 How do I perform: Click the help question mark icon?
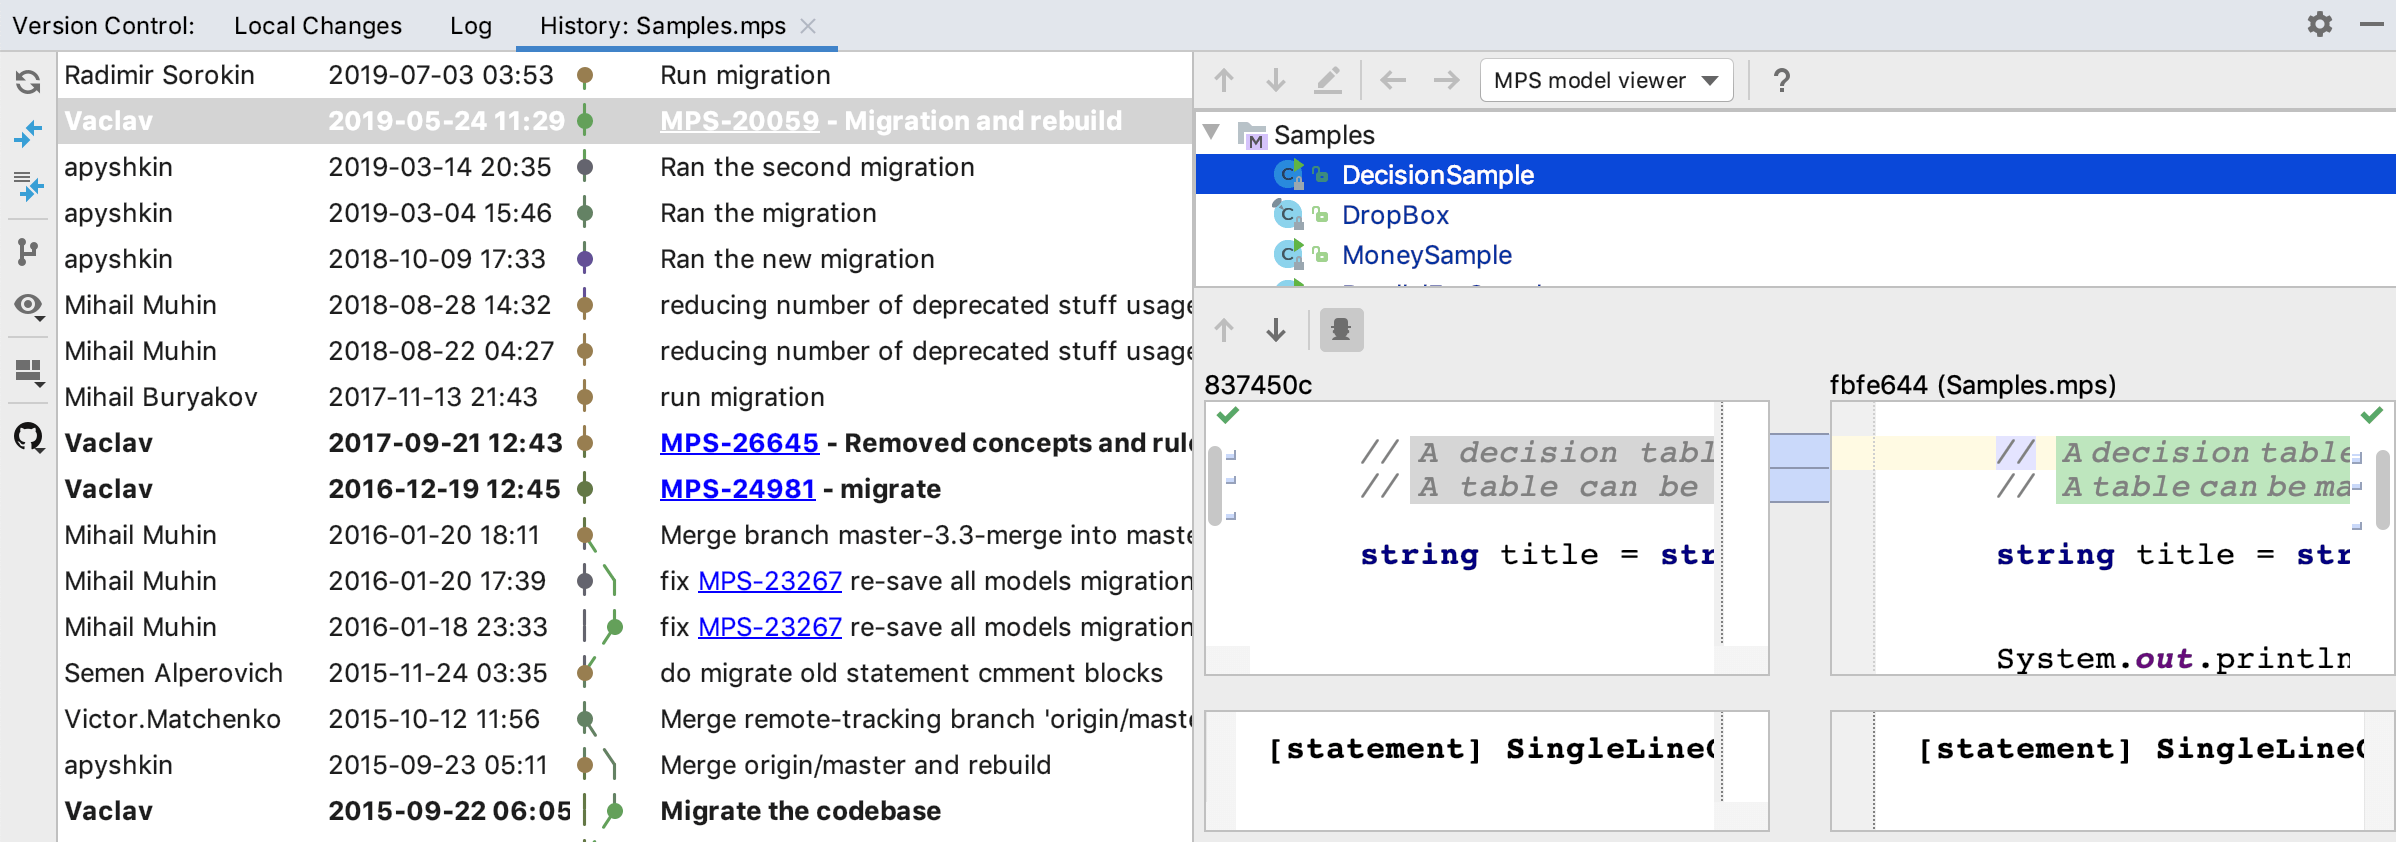1781,80
